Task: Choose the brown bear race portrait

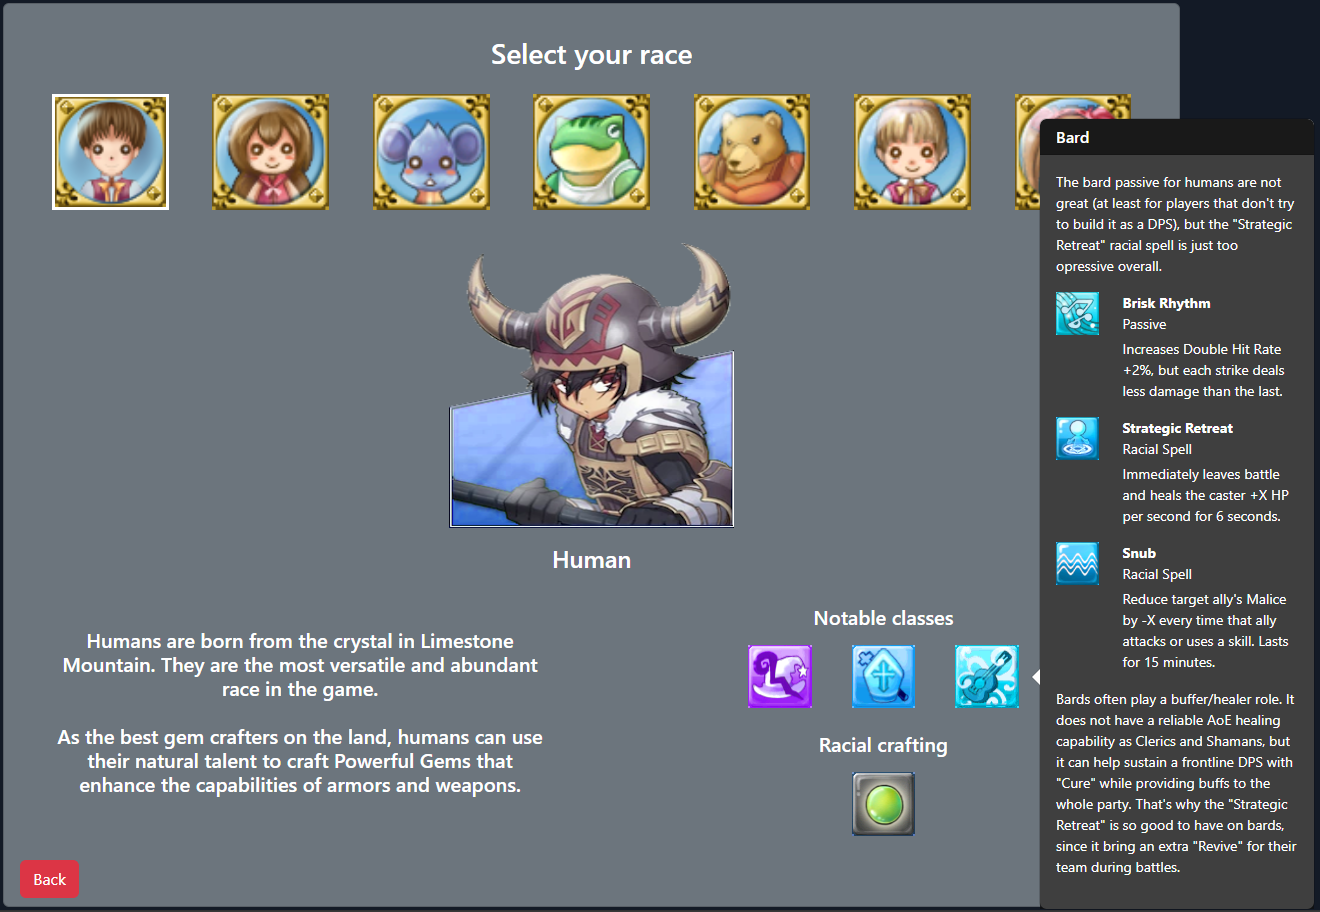Action: [752, 152]
